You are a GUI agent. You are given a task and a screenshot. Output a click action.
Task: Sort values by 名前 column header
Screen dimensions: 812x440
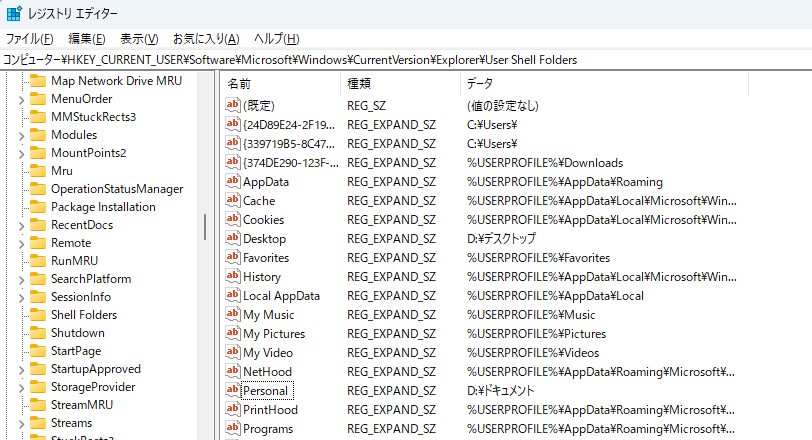coord(281,84)
